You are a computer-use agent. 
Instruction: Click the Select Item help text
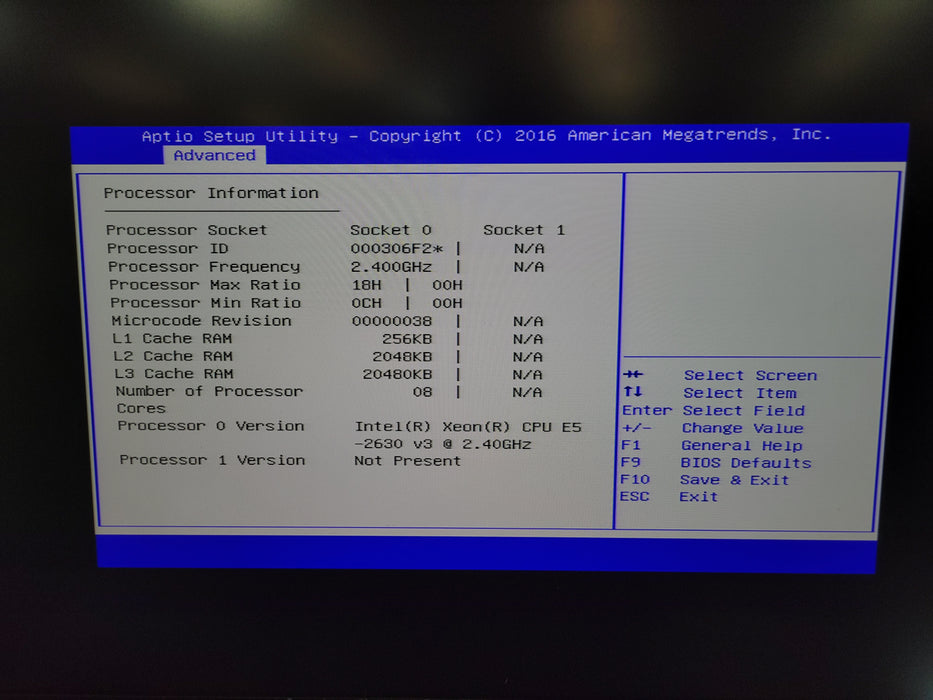pyautogui.click(x=740, y=393)
